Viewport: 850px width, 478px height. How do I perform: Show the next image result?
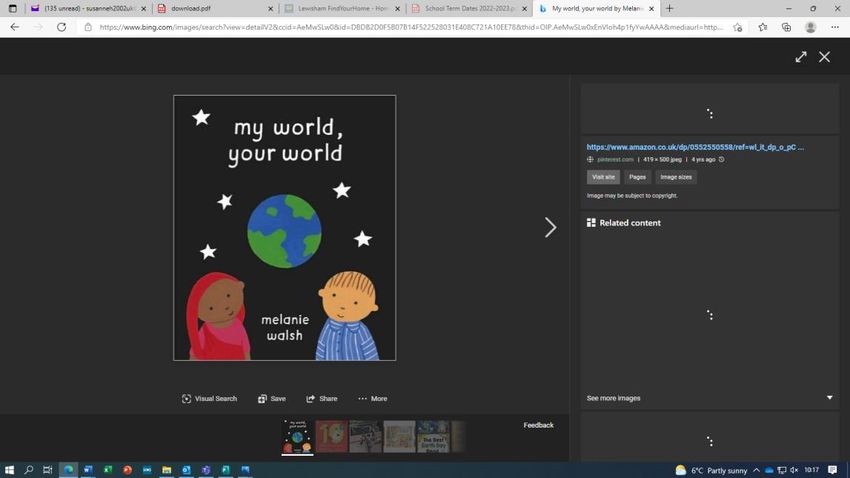coord(550,227)
